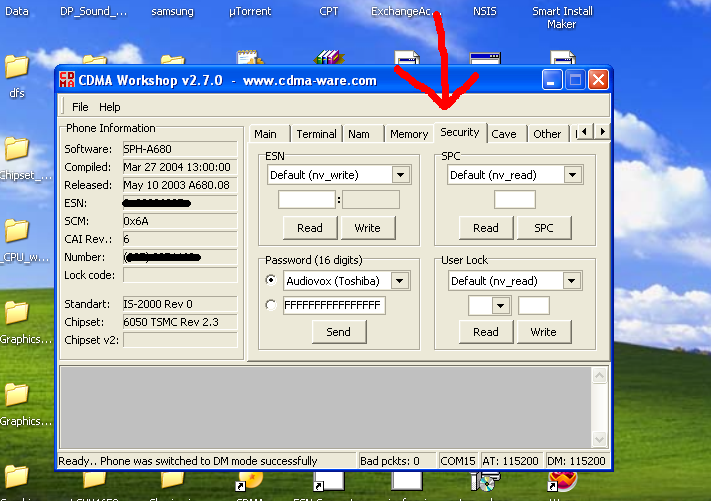
Task: Expand the ESN method dropdown
Action: [401, 175]
